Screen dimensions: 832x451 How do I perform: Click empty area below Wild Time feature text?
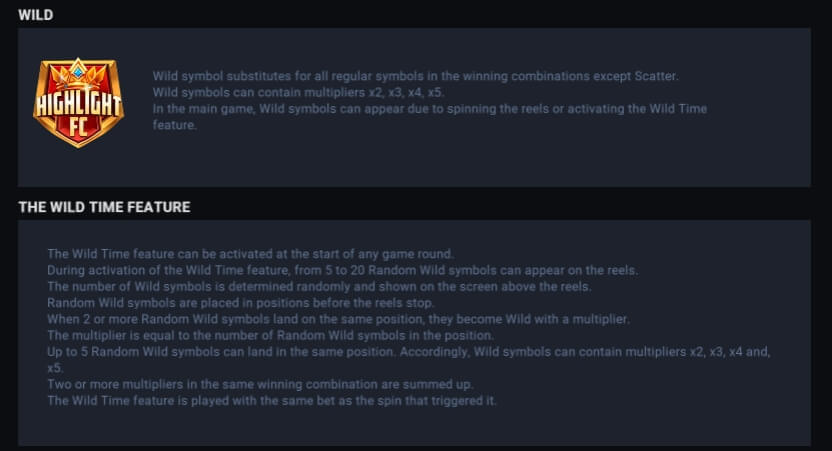[x=414, y=427]
